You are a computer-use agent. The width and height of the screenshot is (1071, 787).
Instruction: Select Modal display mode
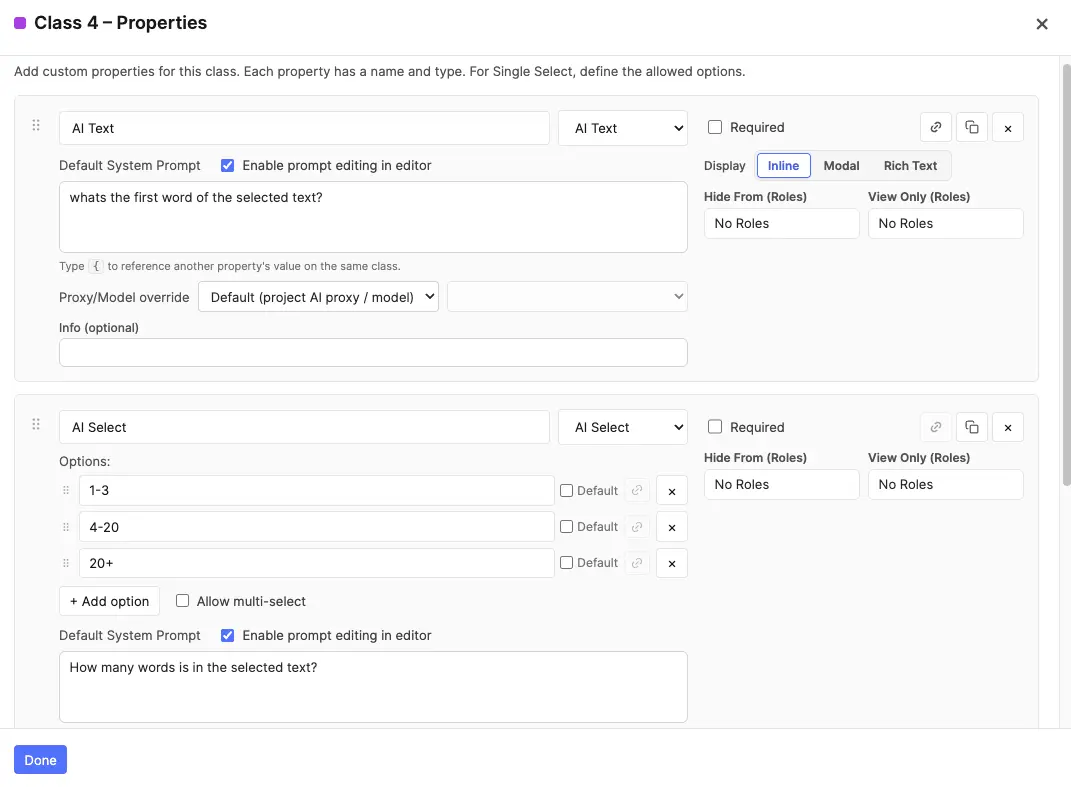point(841,165)
